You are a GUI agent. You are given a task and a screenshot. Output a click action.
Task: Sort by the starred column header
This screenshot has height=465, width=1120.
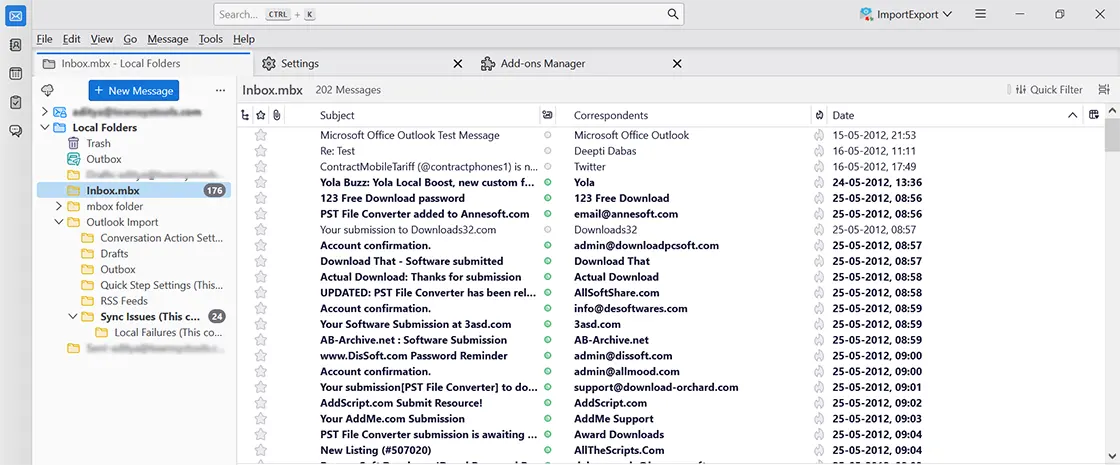coord(261,115)
